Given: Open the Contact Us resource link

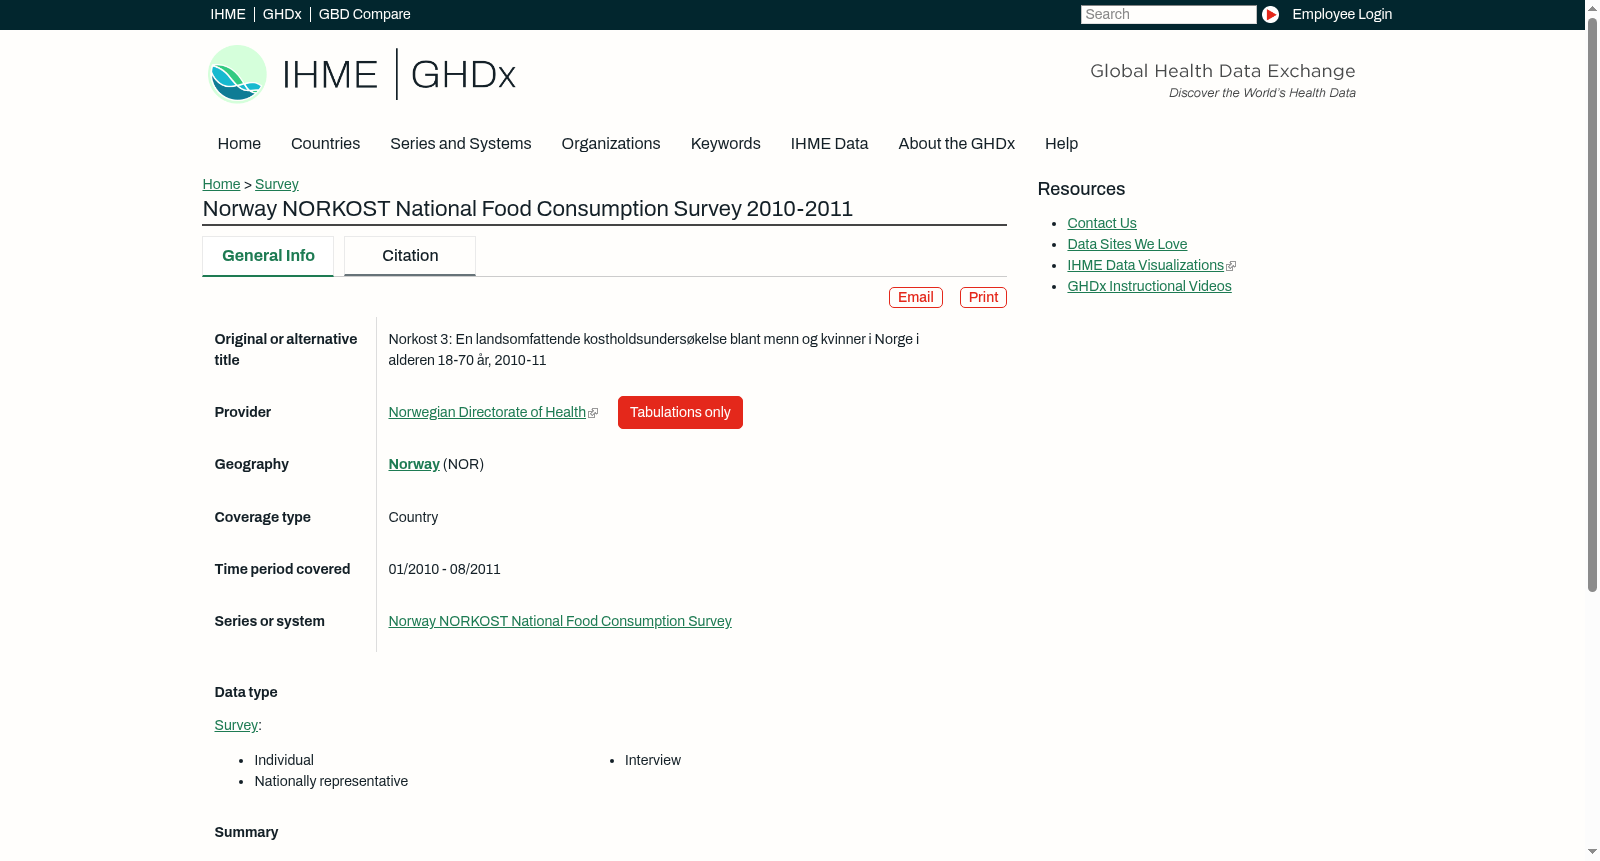Looking at the screenshot, I should point(1102,223).
